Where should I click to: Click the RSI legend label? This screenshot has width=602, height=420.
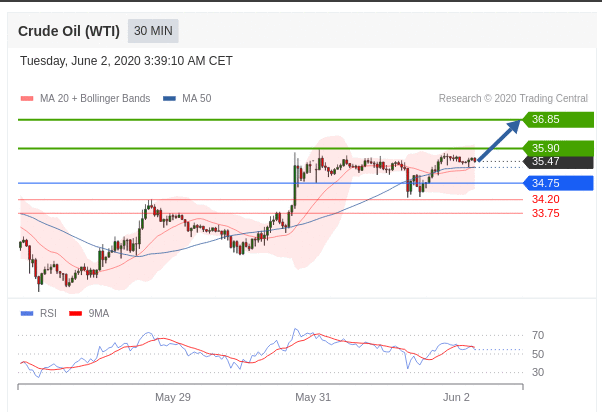pyautogui.click(x=48, y=314)
